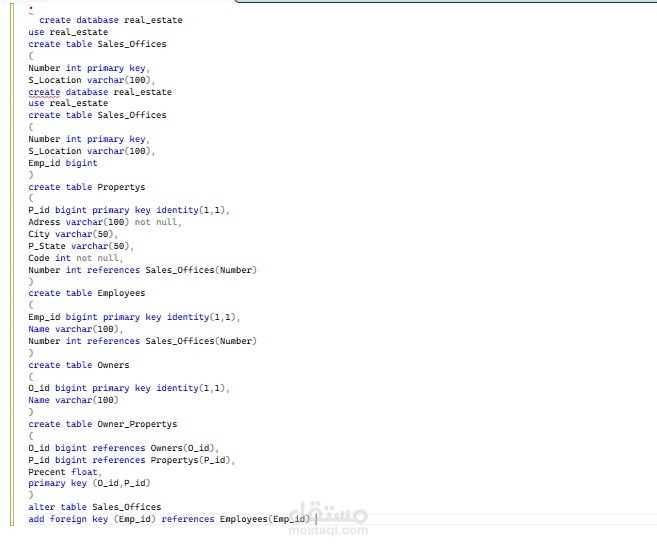
Task: Click the "create database" line with red squiggly underline
Action: (100, 92)
